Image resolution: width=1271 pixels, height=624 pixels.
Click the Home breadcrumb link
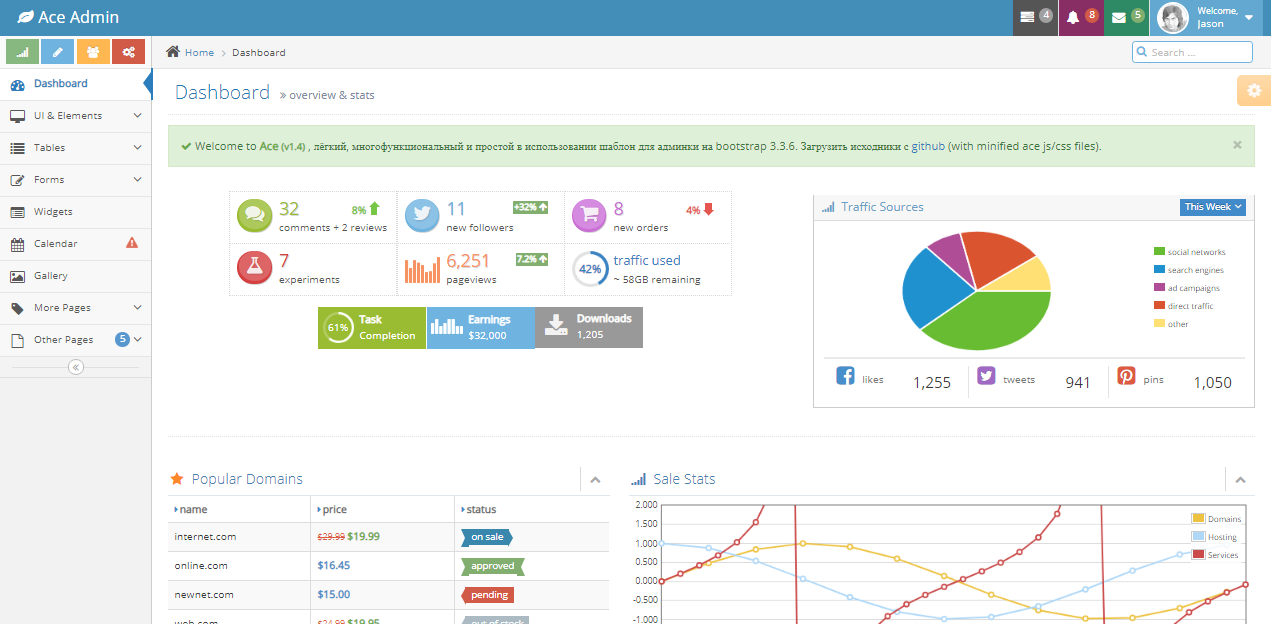coord(199,52)
